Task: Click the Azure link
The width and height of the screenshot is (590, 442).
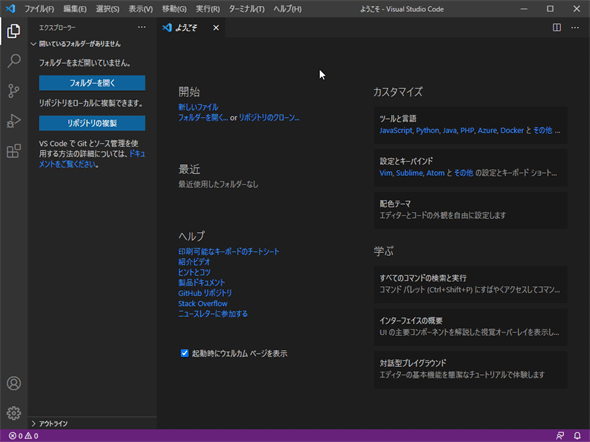Action: point(487,130)
